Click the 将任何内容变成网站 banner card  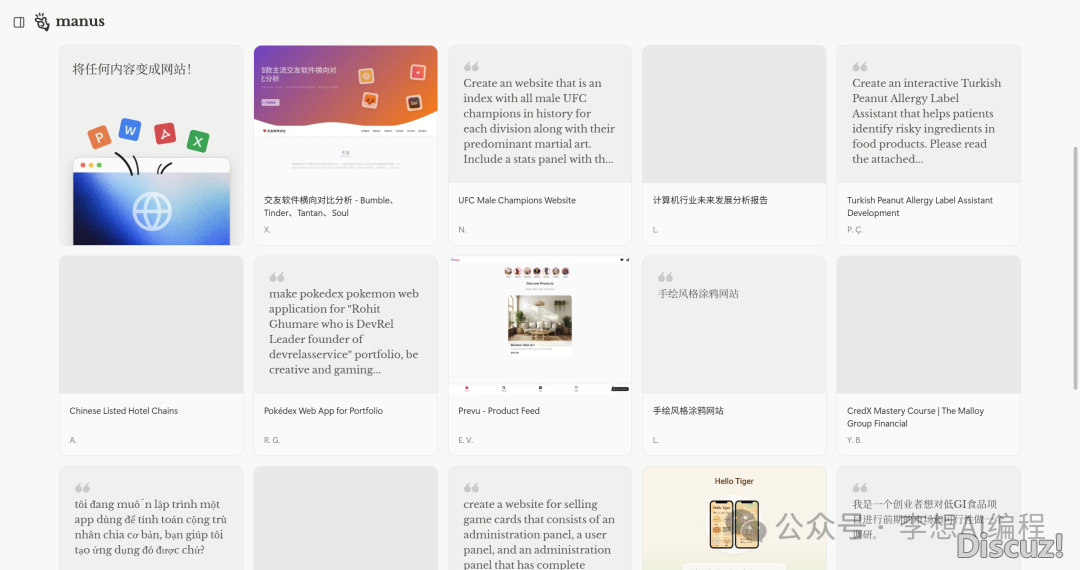(x=150, y=145)
